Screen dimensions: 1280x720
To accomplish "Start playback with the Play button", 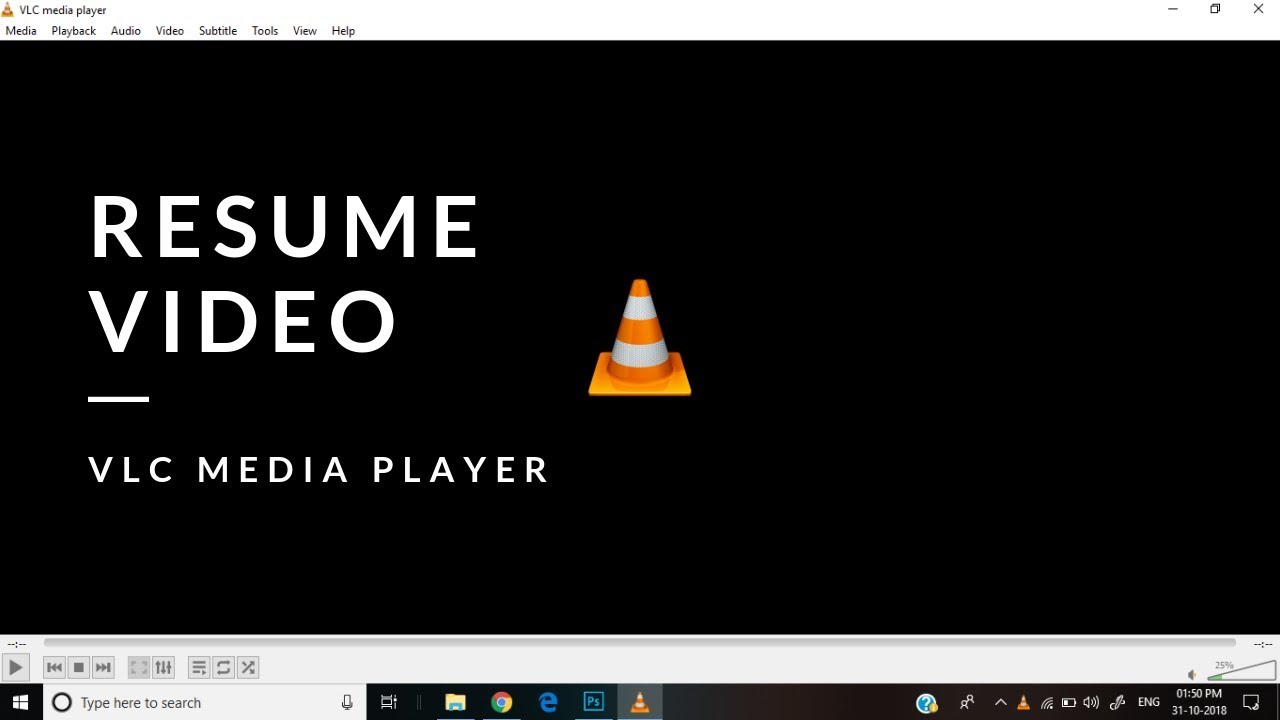I will [x=15, y=667].
